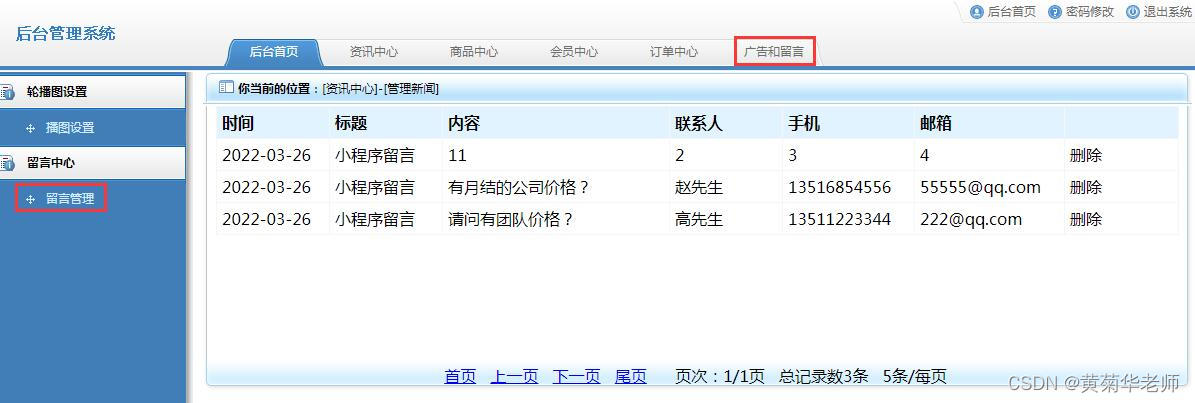1195x403 pixels.
Task: Click the 上一页 pagination link
Action: (x=514, y=376)
